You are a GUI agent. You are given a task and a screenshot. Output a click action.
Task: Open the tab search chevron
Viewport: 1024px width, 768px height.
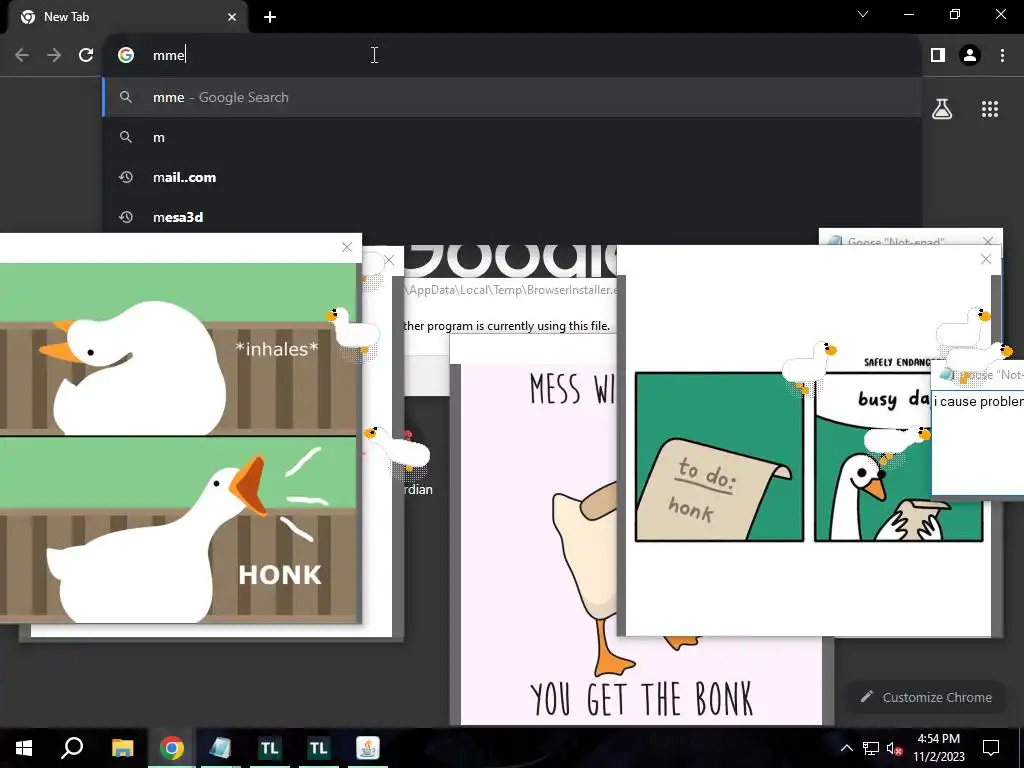pos(863,14)
